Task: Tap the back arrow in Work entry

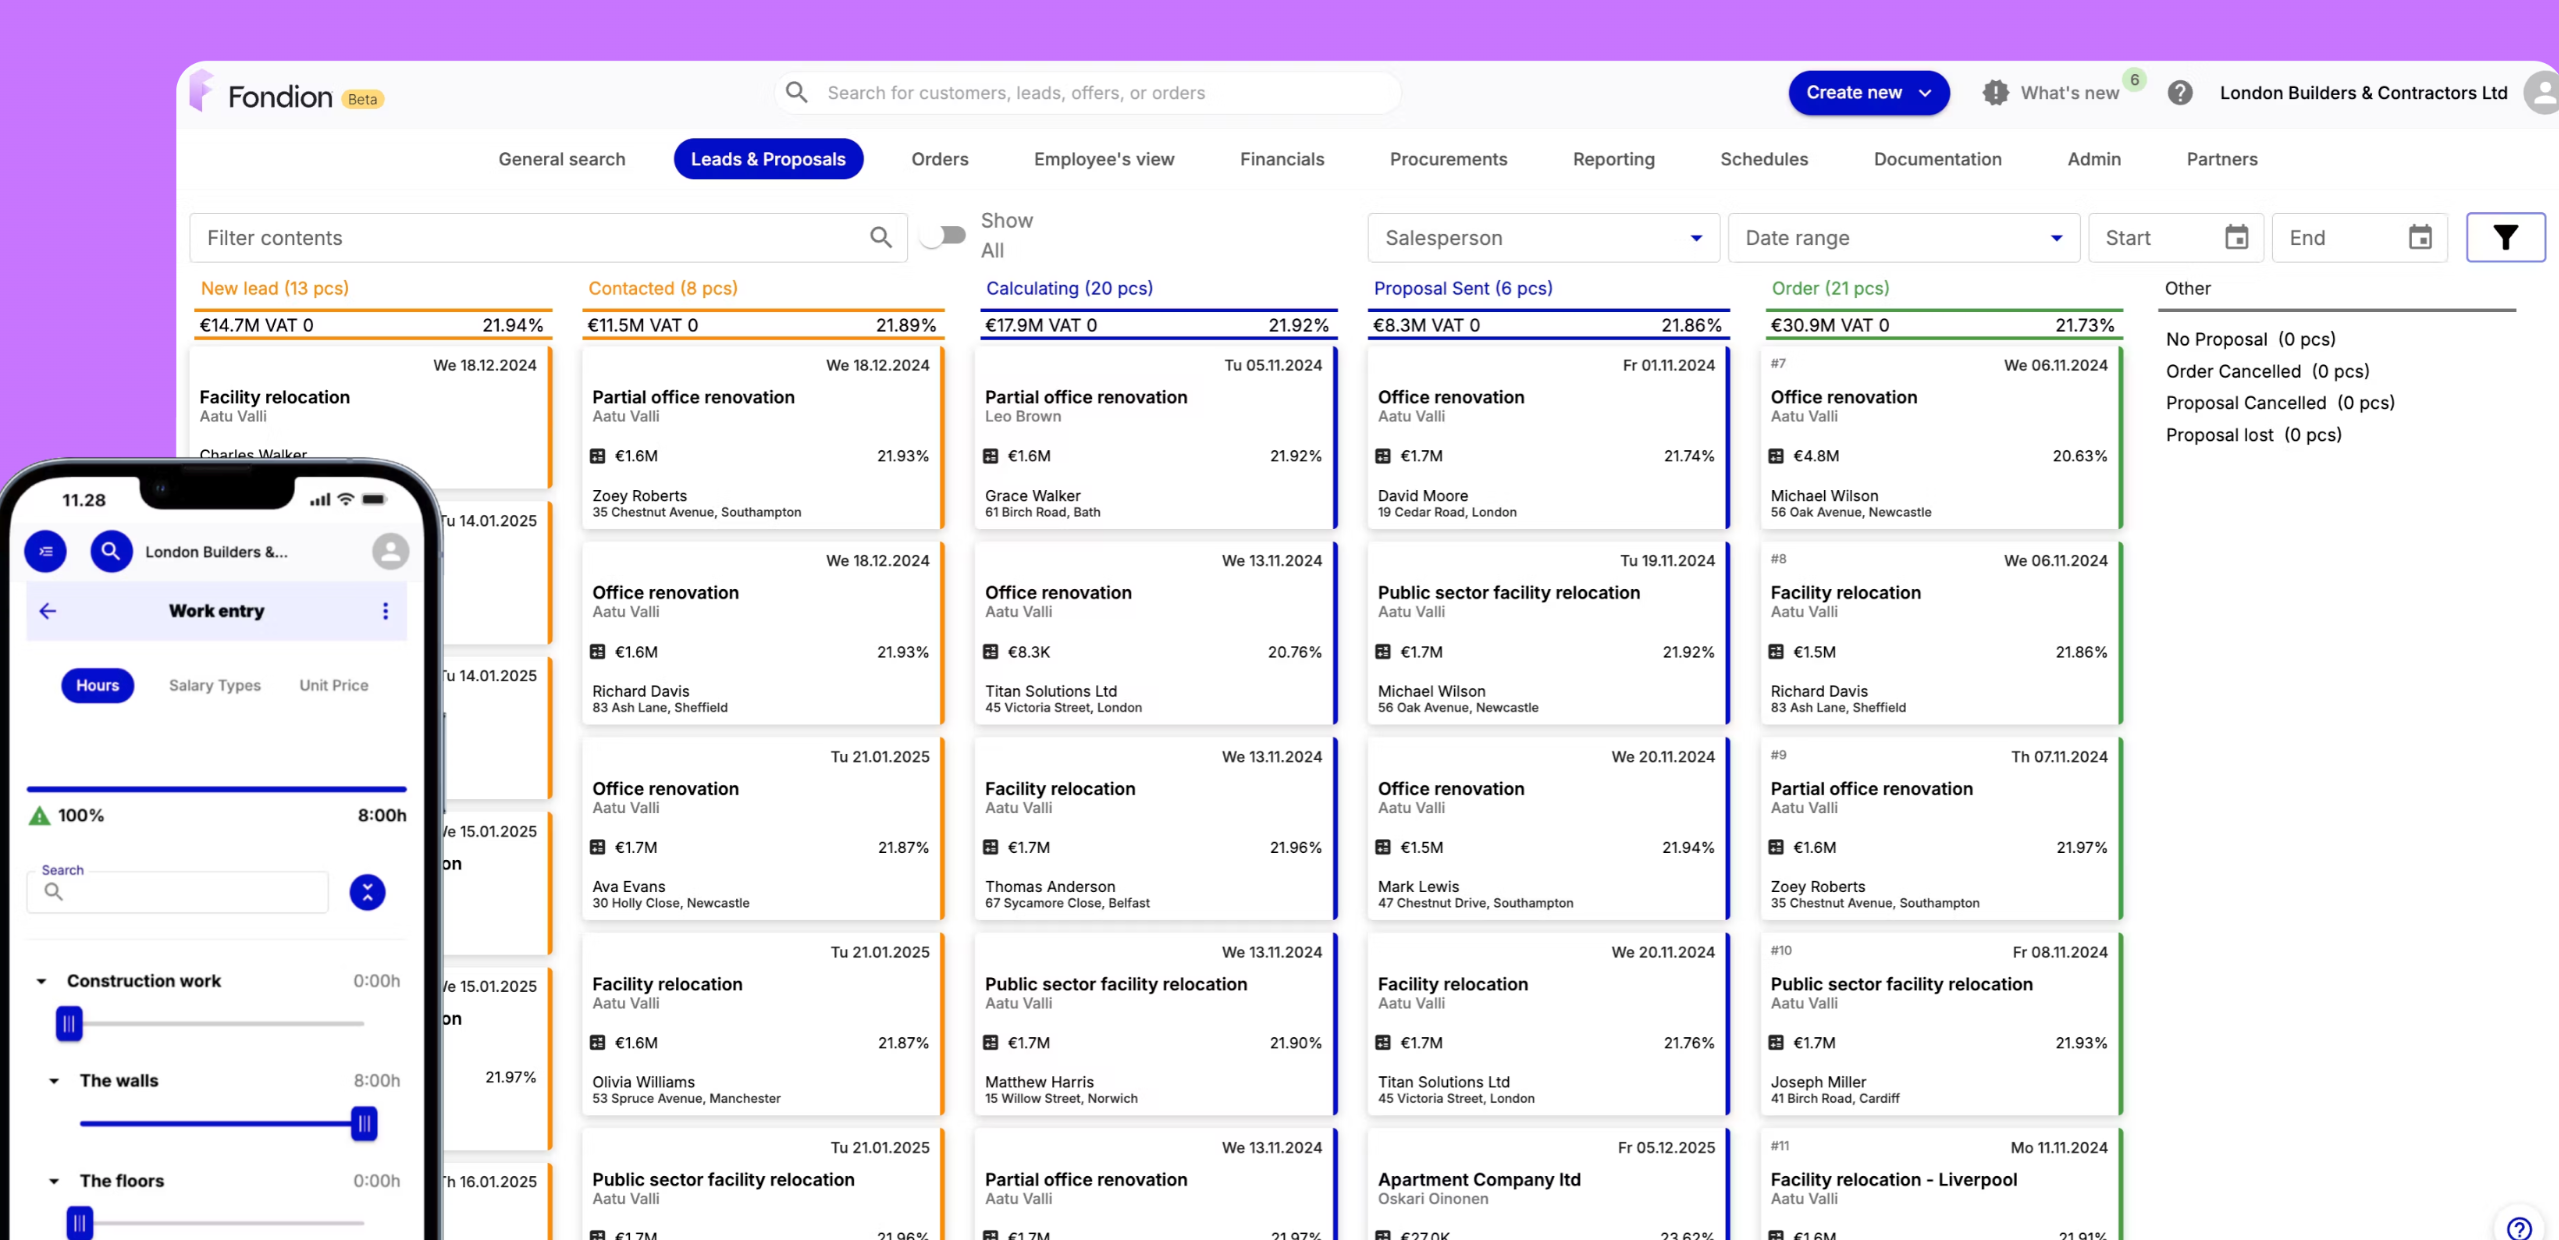Action: pyautogui.click(x=48, y=611)
